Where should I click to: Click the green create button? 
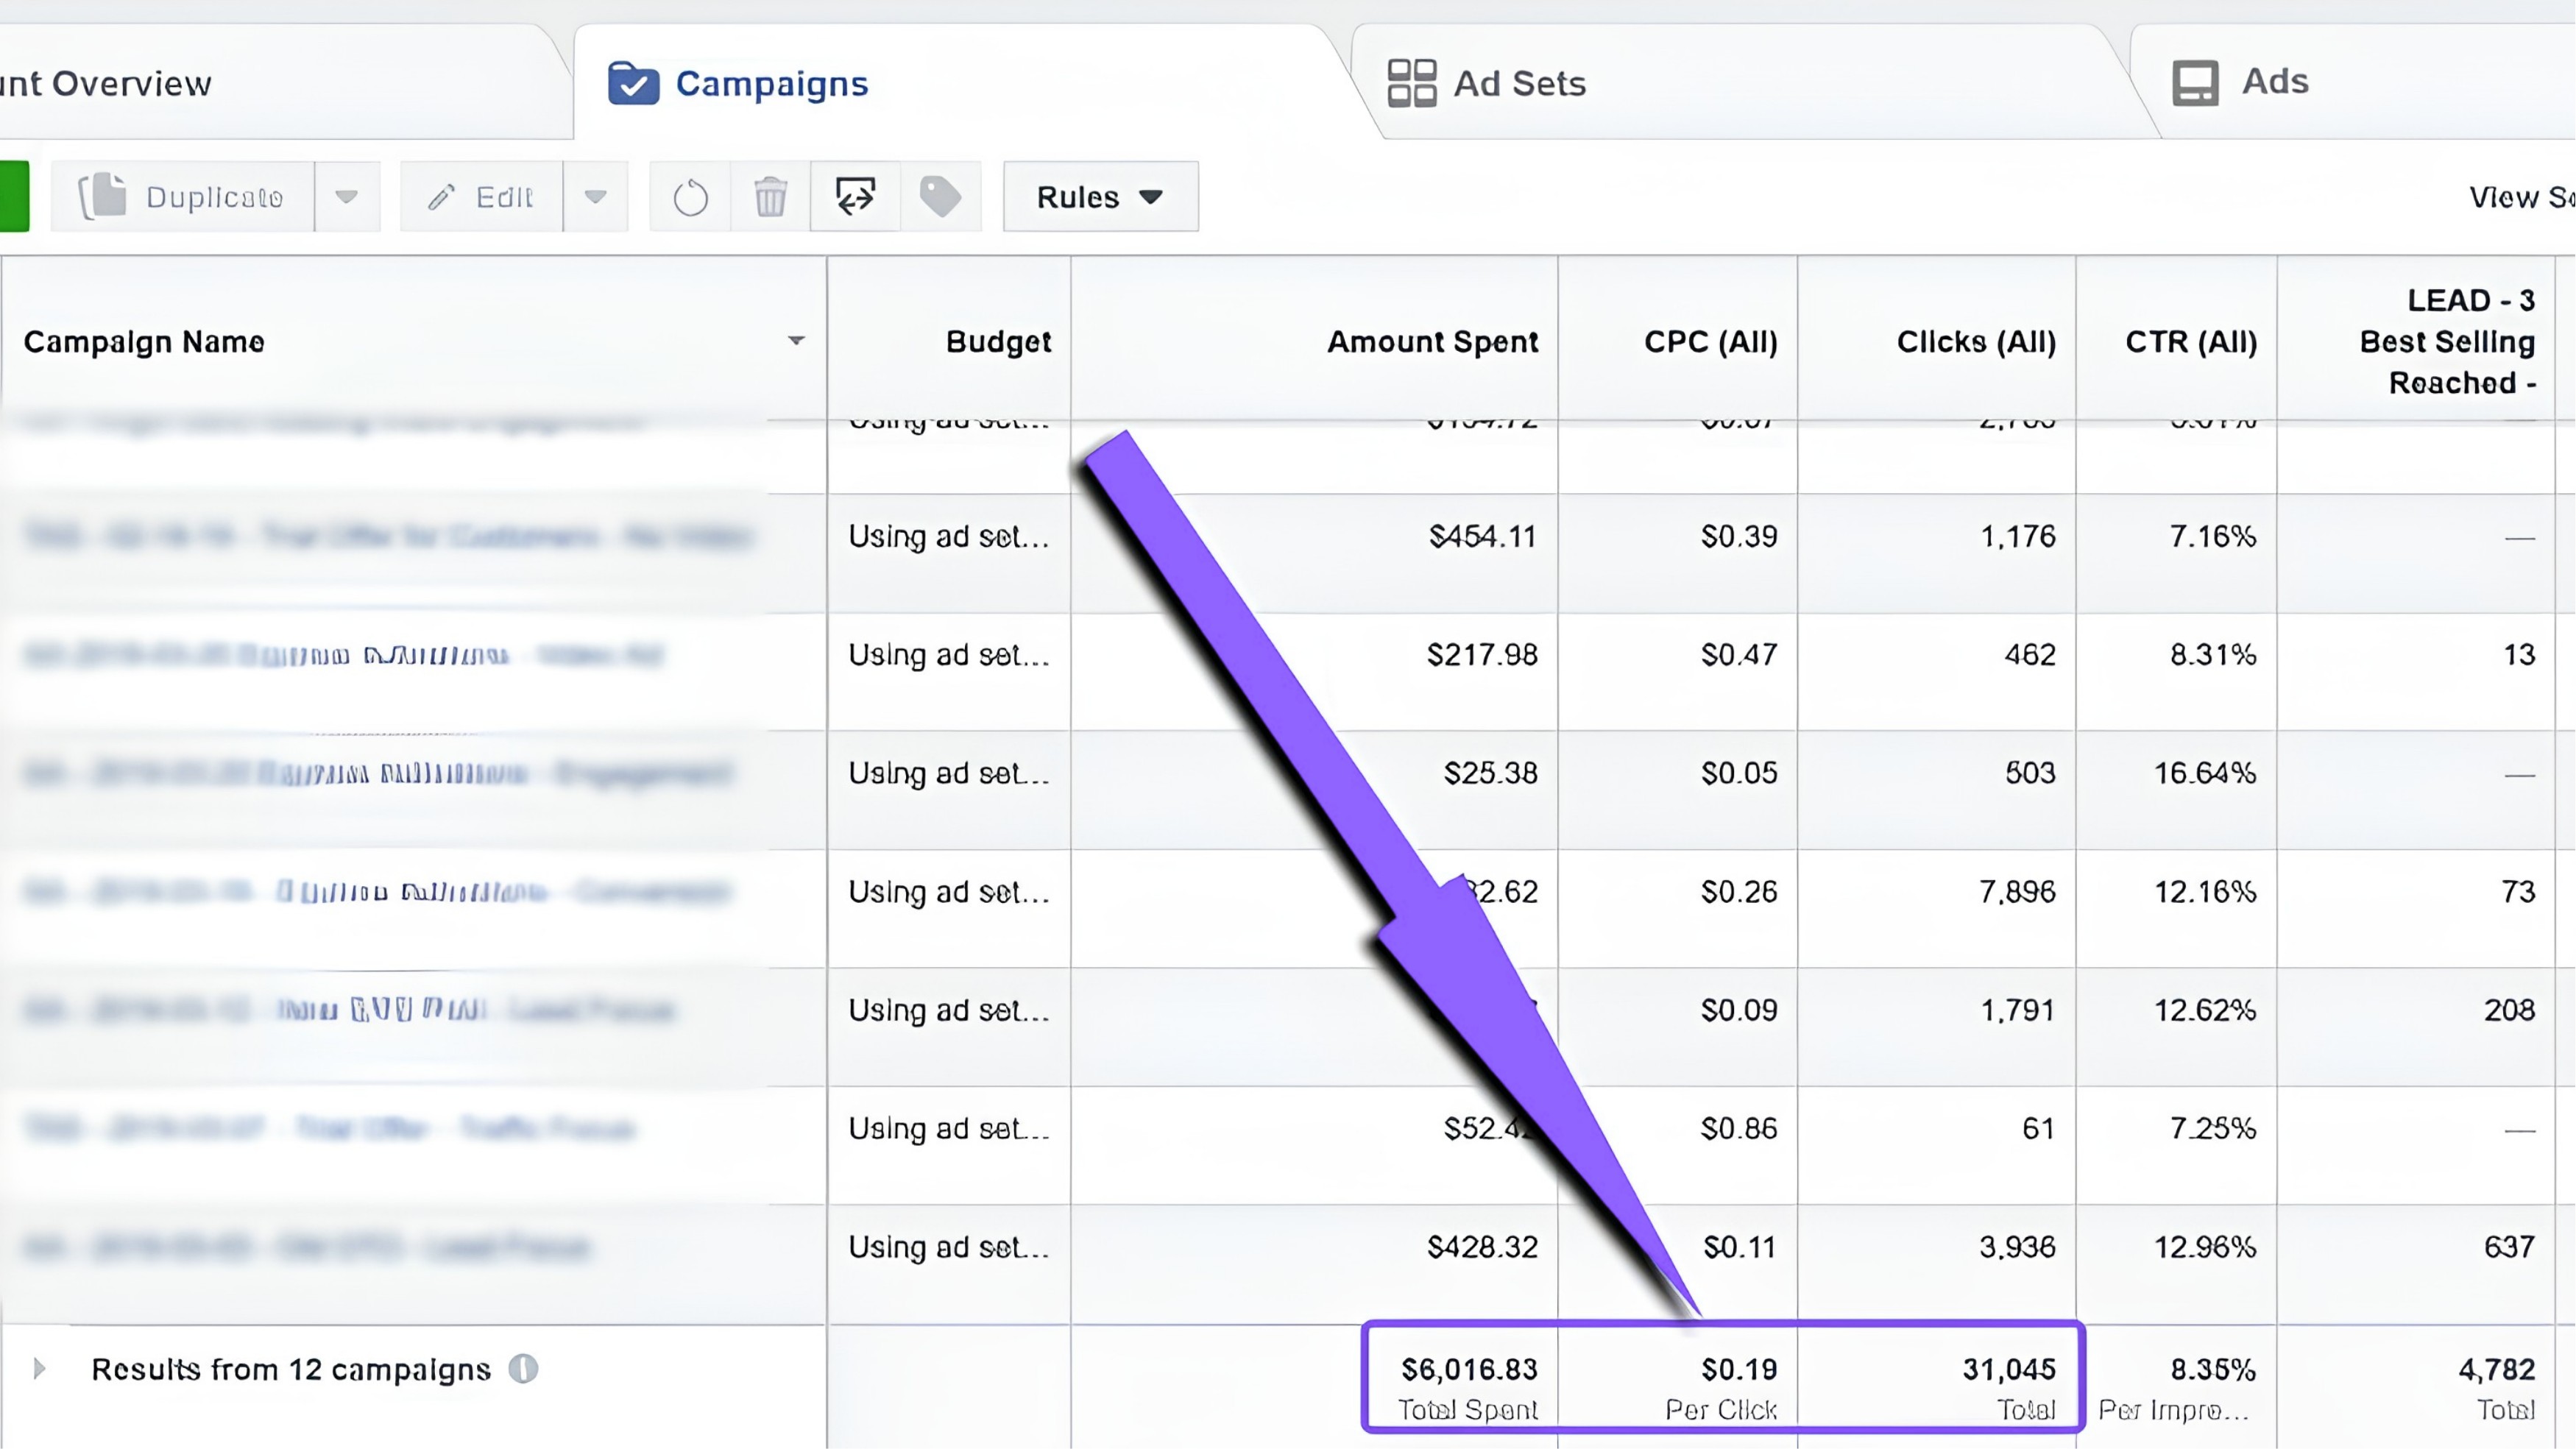[14, 197]
